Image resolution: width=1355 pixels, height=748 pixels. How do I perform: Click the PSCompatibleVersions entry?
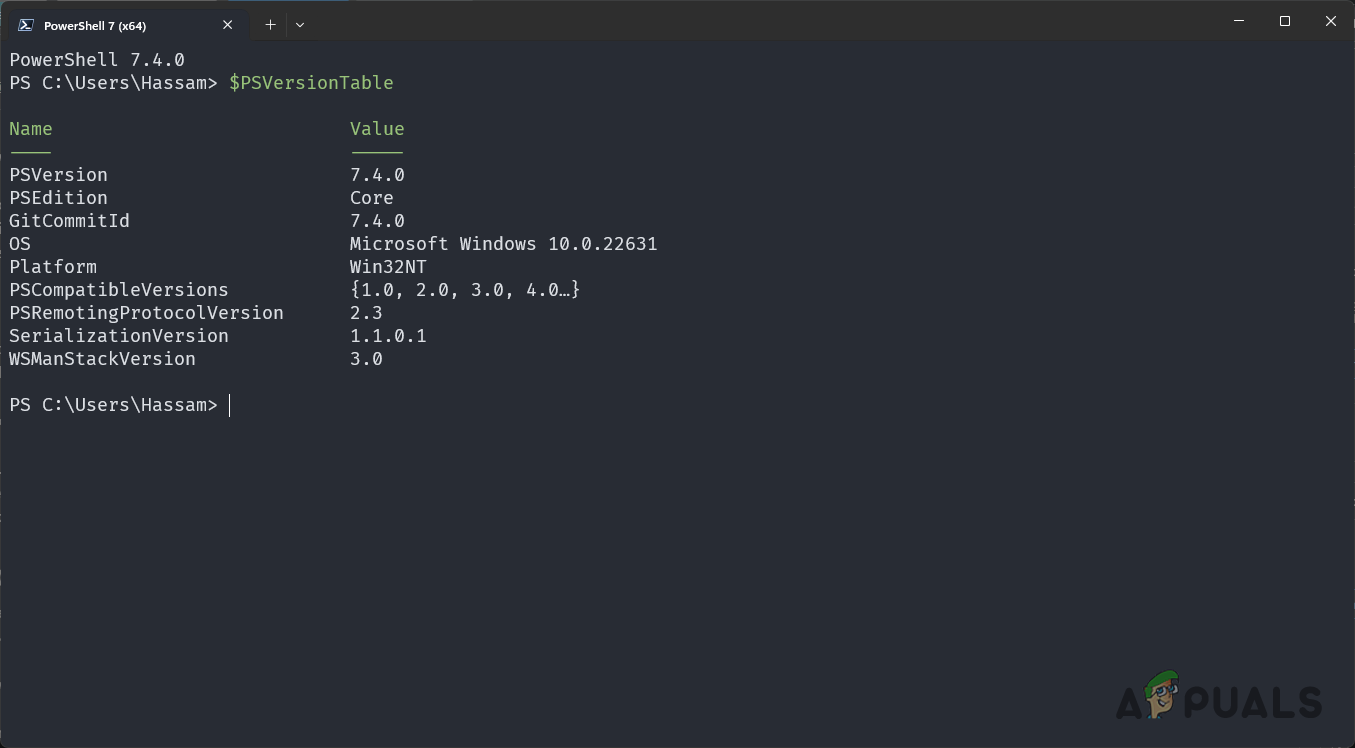pos(118,289)
